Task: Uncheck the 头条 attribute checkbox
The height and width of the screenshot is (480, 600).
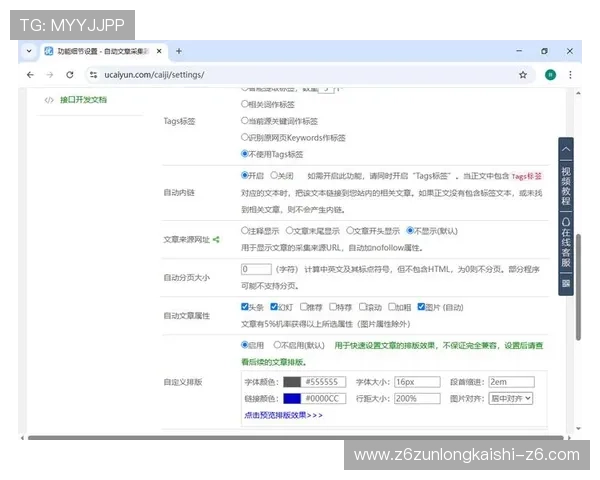Action: [x=245, y=307]
